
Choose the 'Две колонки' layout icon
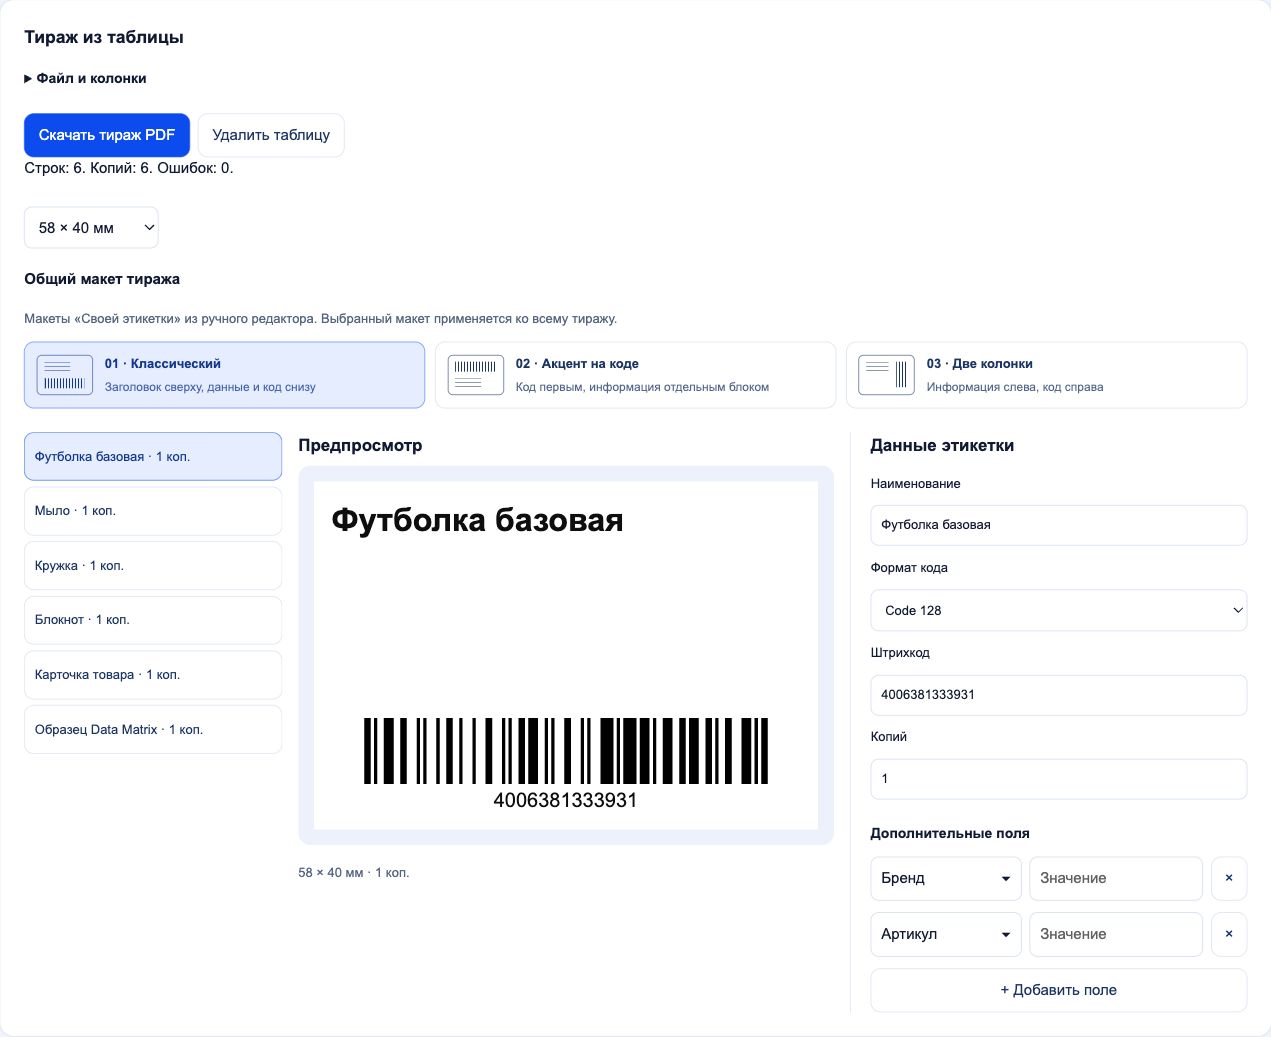click(887, 375)
